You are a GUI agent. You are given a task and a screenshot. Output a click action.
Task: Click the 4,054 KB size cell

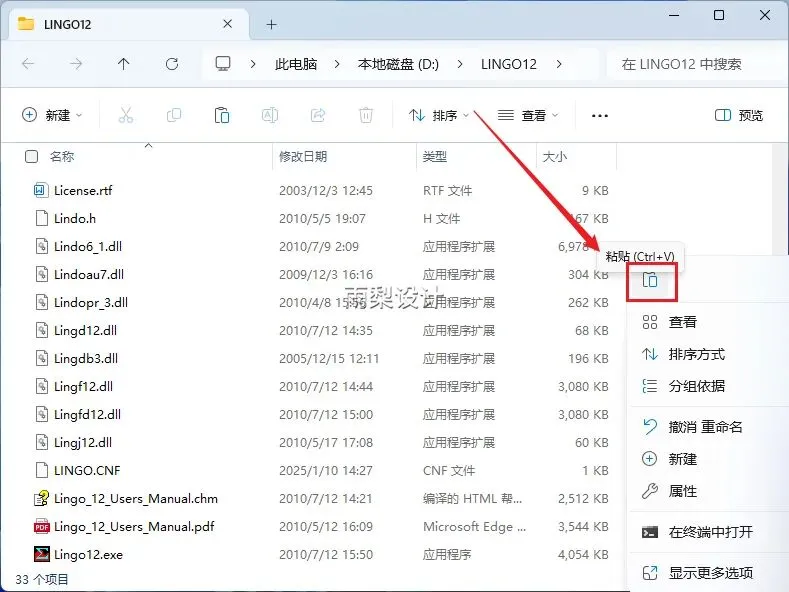[x=583, y=554]
